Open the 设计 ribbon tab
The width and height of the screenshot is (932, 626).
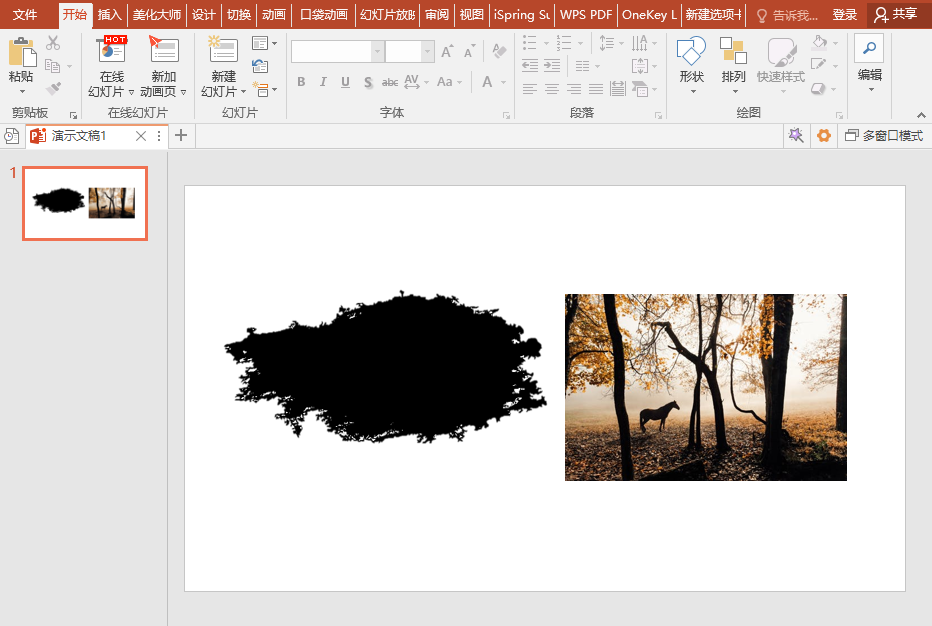click(203, 14)
